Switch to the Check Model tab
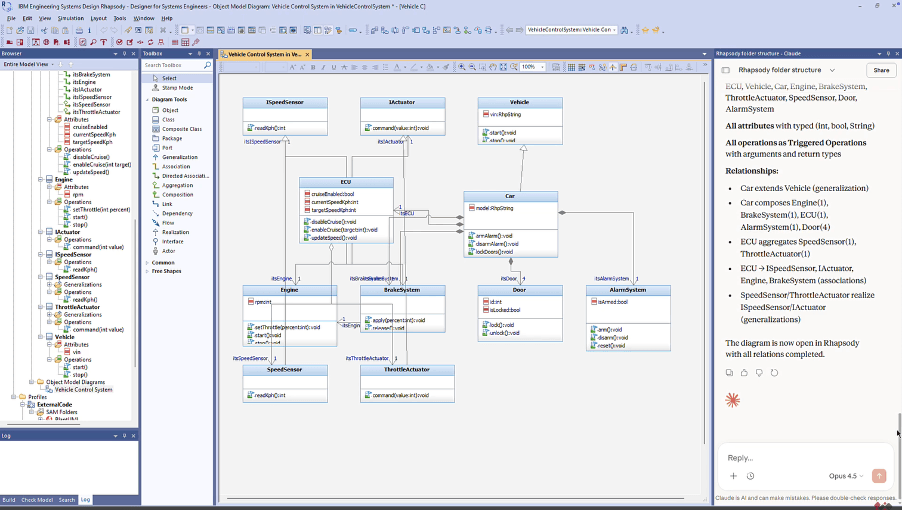The width and height of the screenshot is (902, 510). (x=37, y=500)
